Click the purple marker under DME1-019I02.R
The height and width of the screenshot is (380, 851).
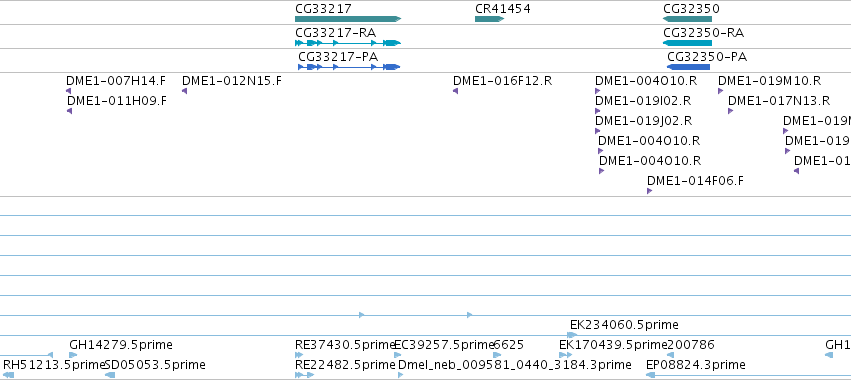coord(598,111)
